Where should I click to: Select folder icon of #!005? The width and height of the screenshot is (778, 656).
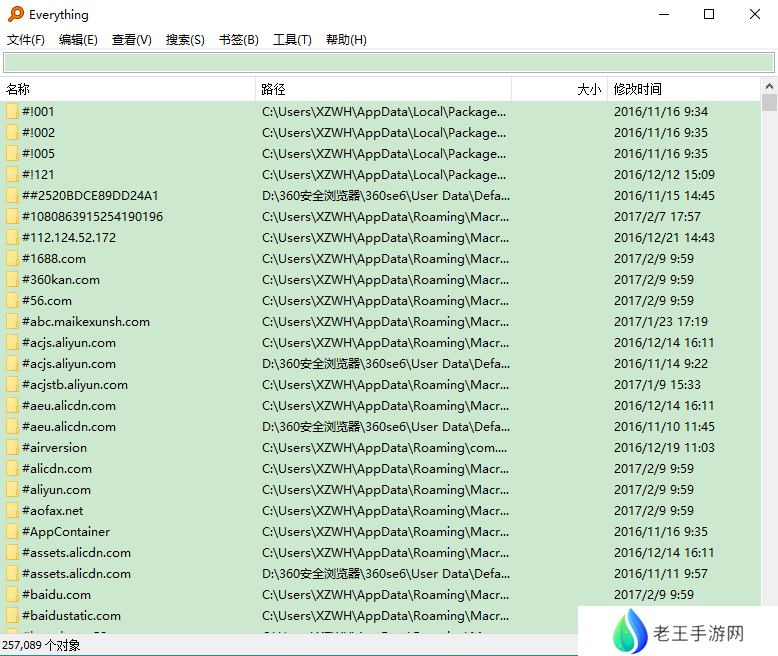(12, 154)
